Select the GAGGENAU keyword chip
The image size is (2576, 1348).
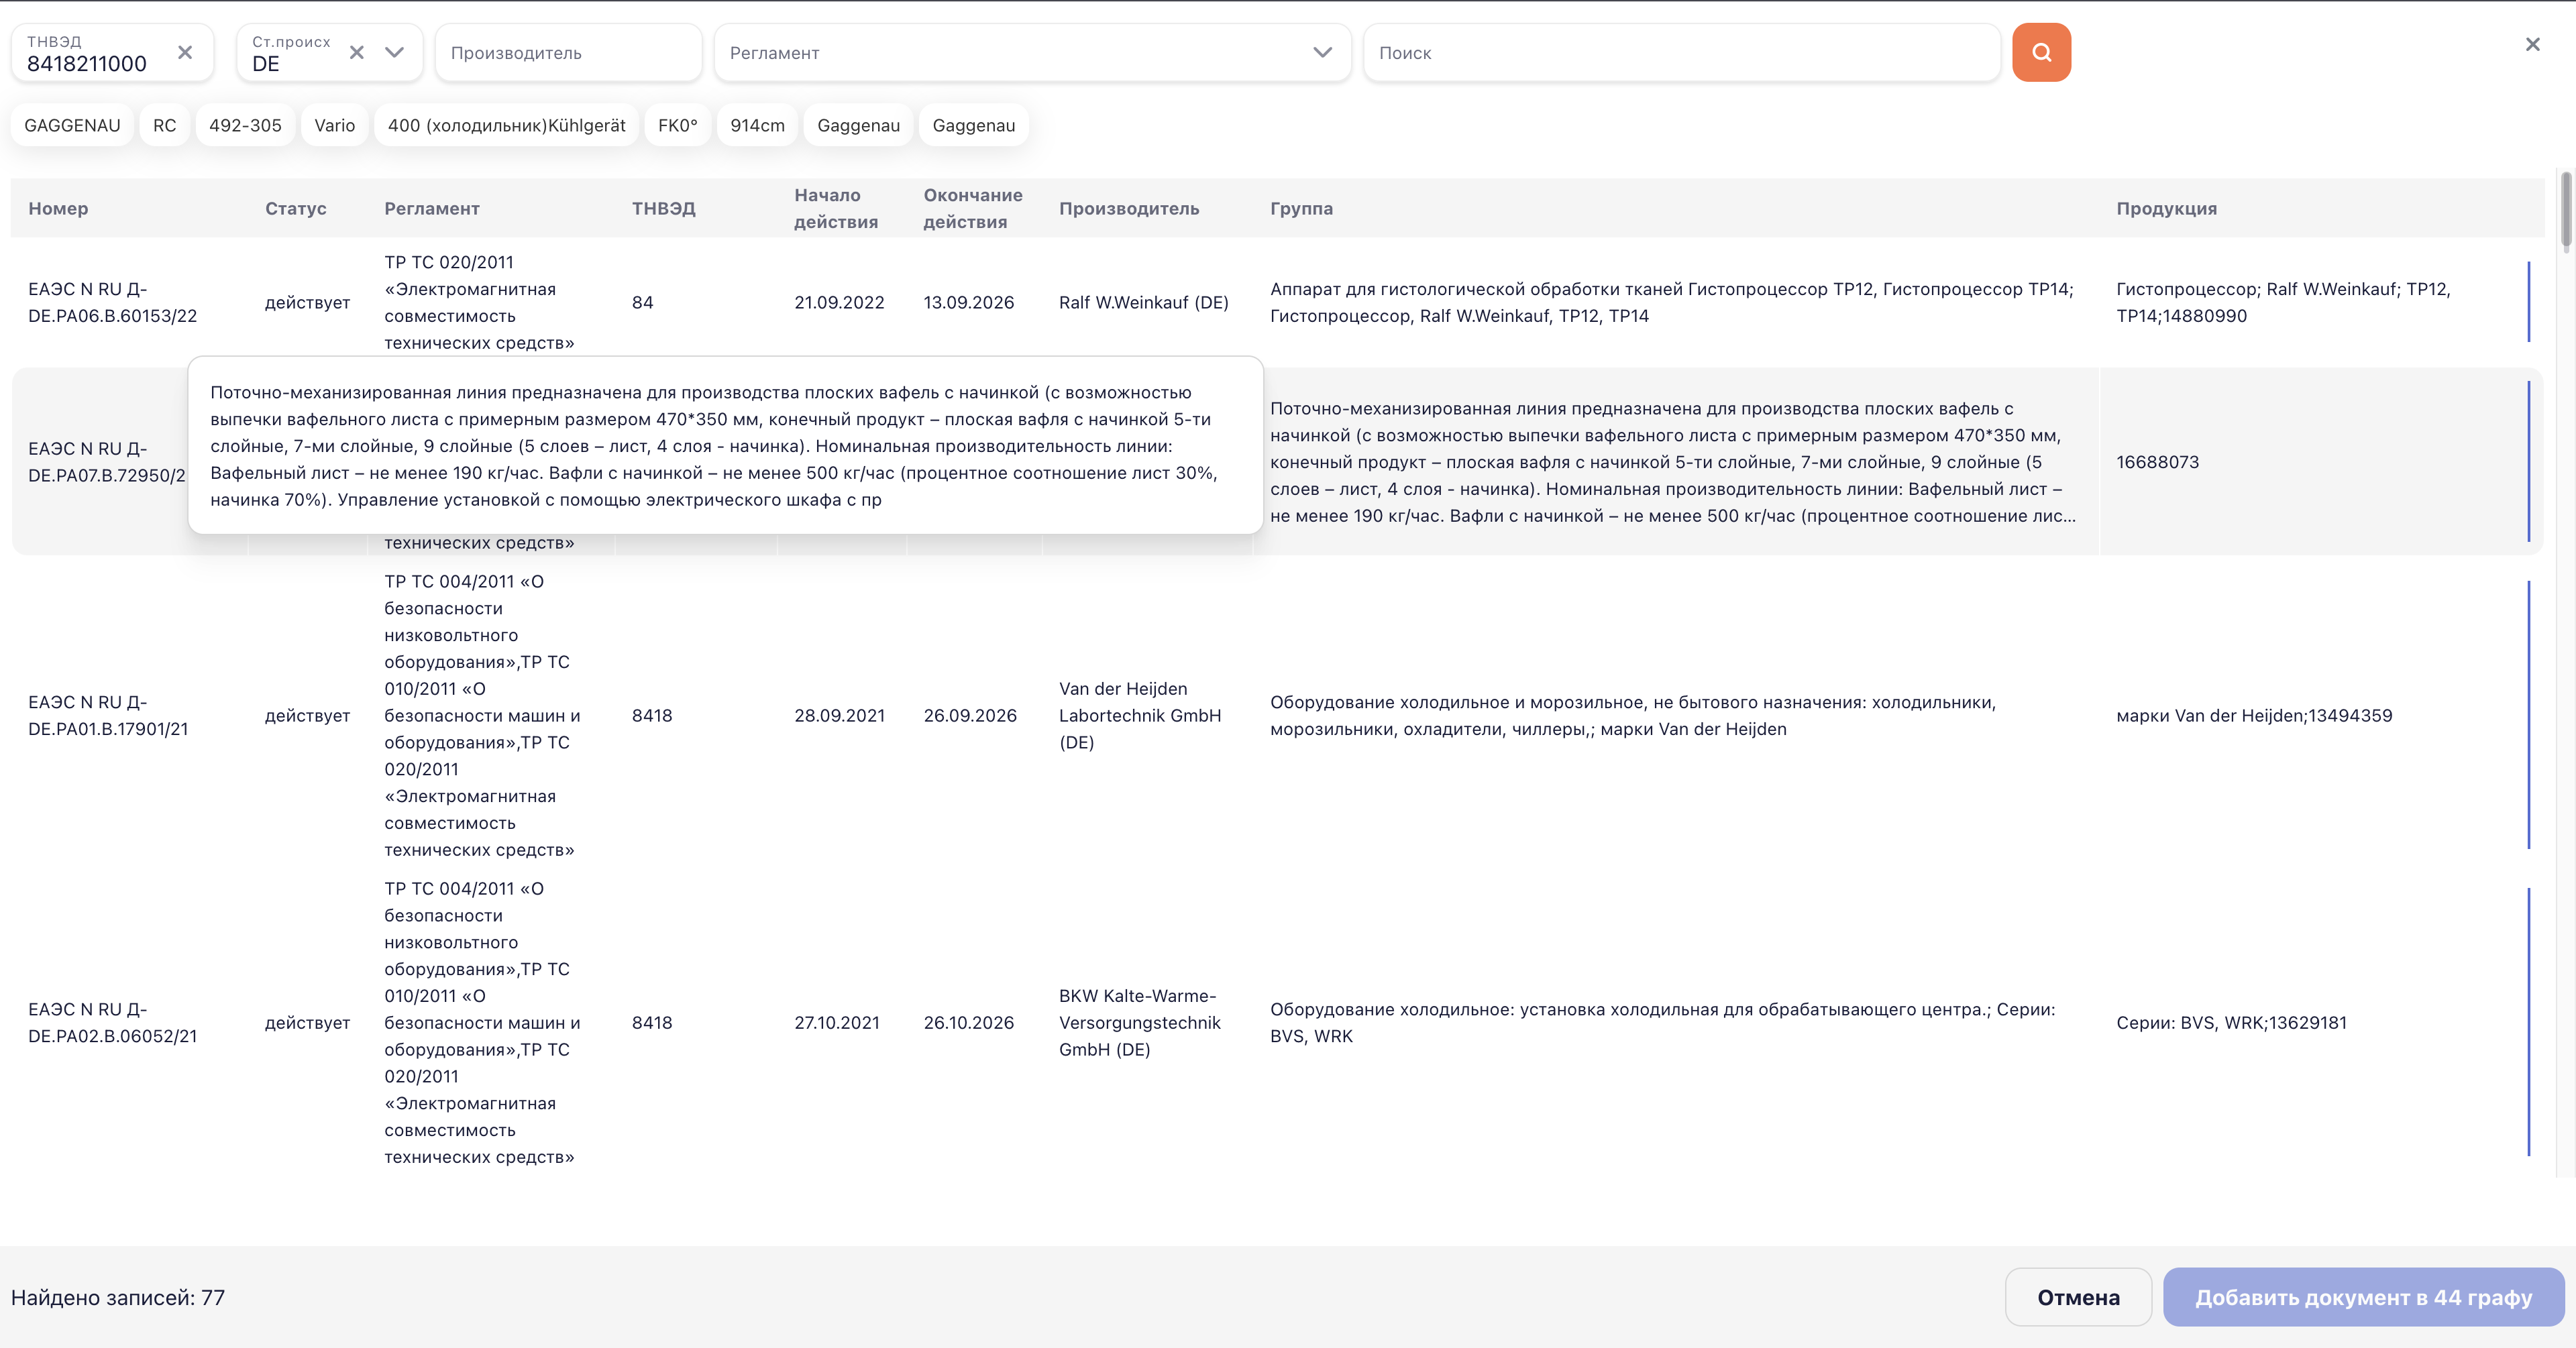click(72, 126)
